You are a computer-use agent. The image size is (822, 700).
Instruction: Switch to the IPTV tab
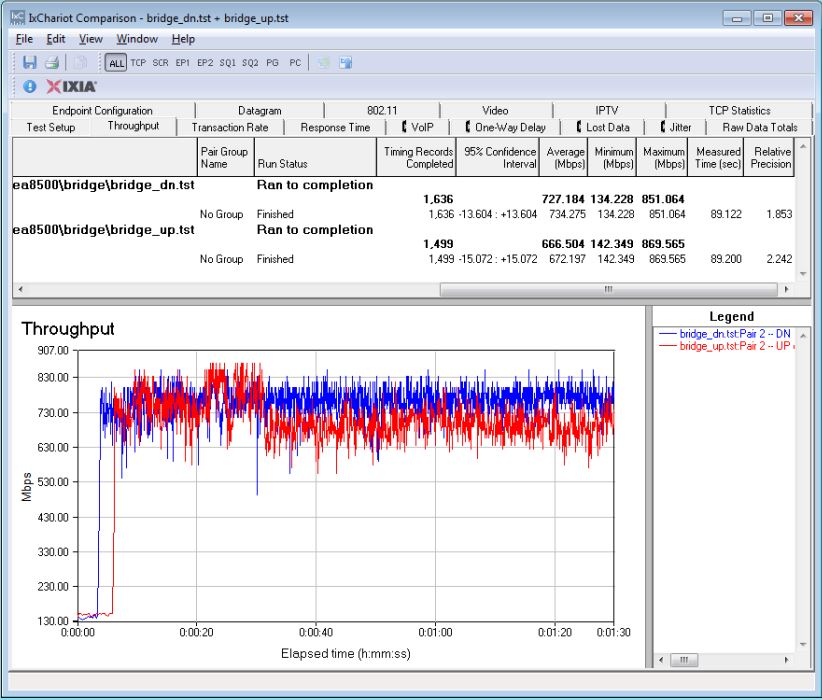tap(607, 111)
